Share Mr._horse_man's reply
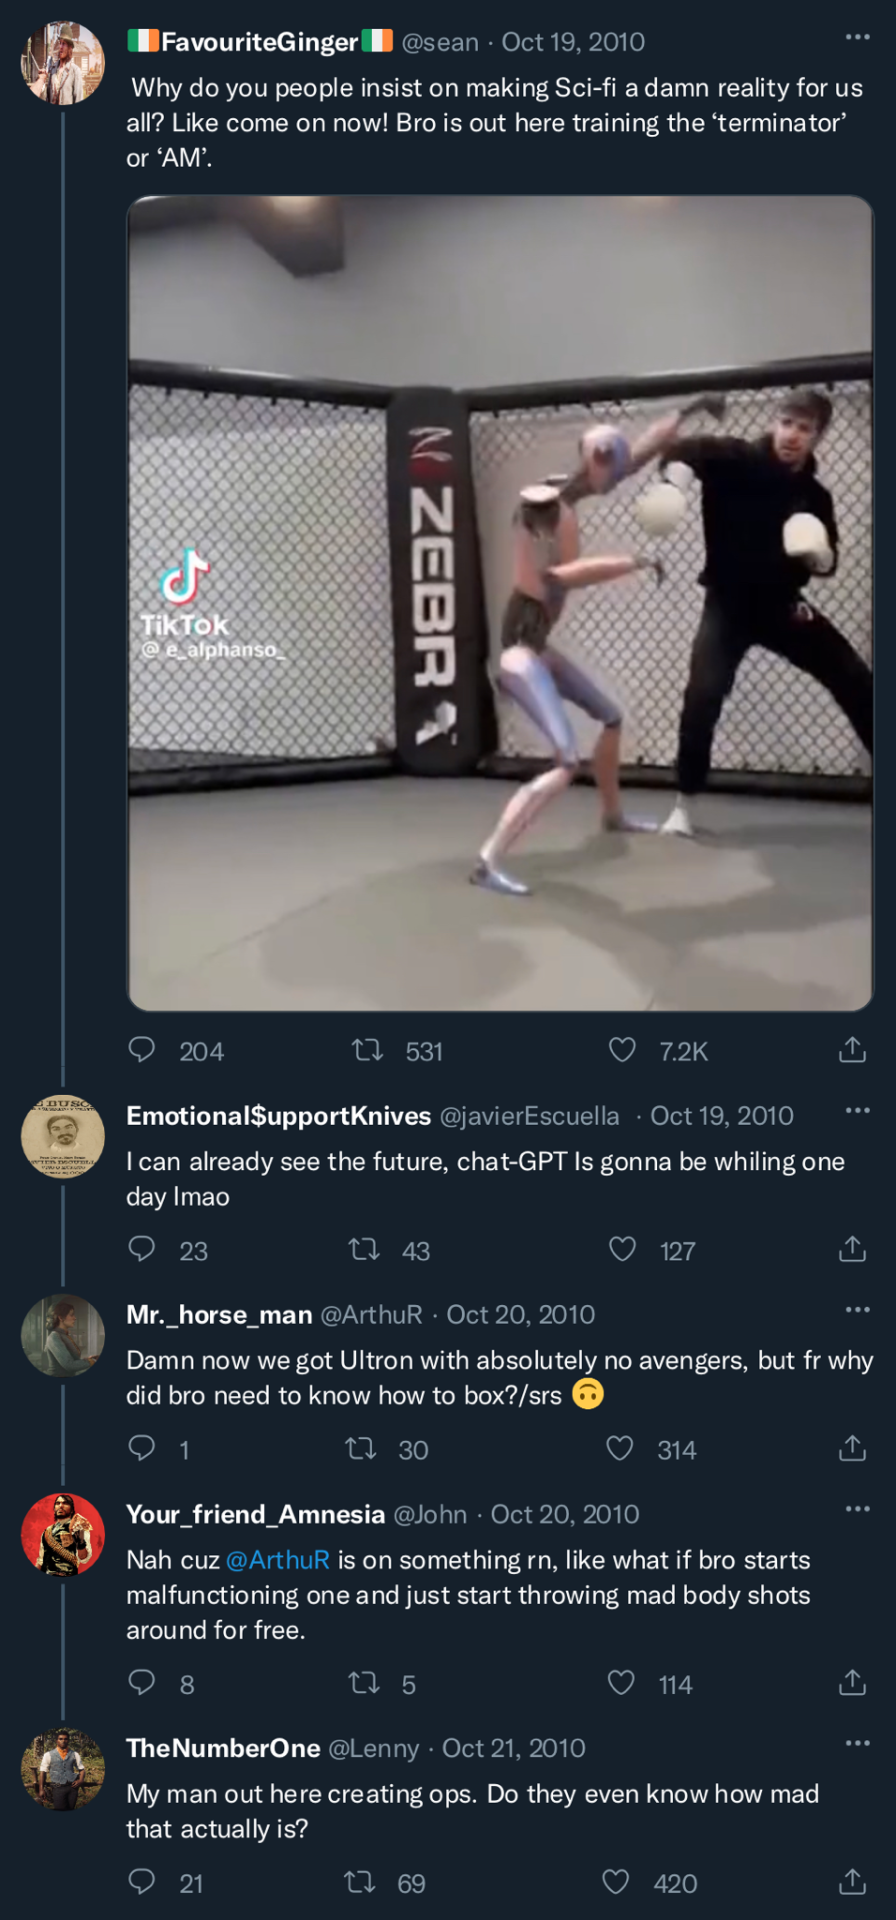 click(x=852, y=1448)
